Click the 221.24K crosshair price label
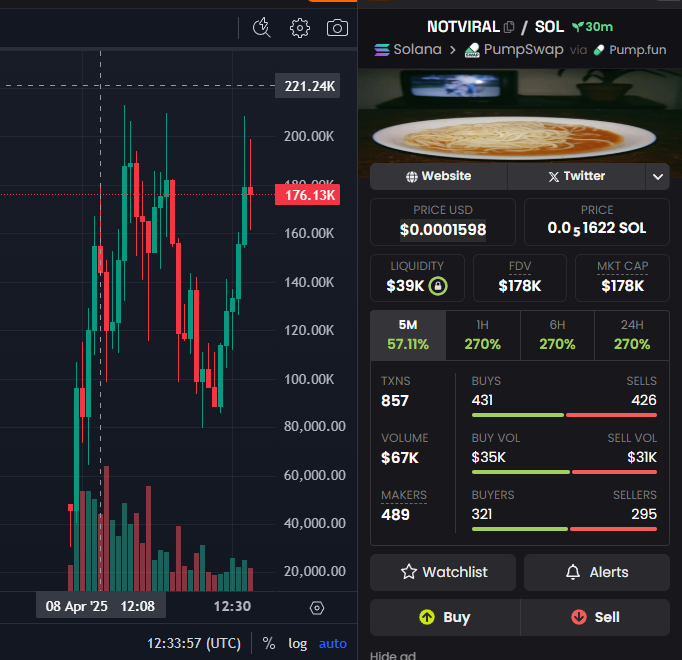Viewport: 682px width, 660px height. pos(308,86)
